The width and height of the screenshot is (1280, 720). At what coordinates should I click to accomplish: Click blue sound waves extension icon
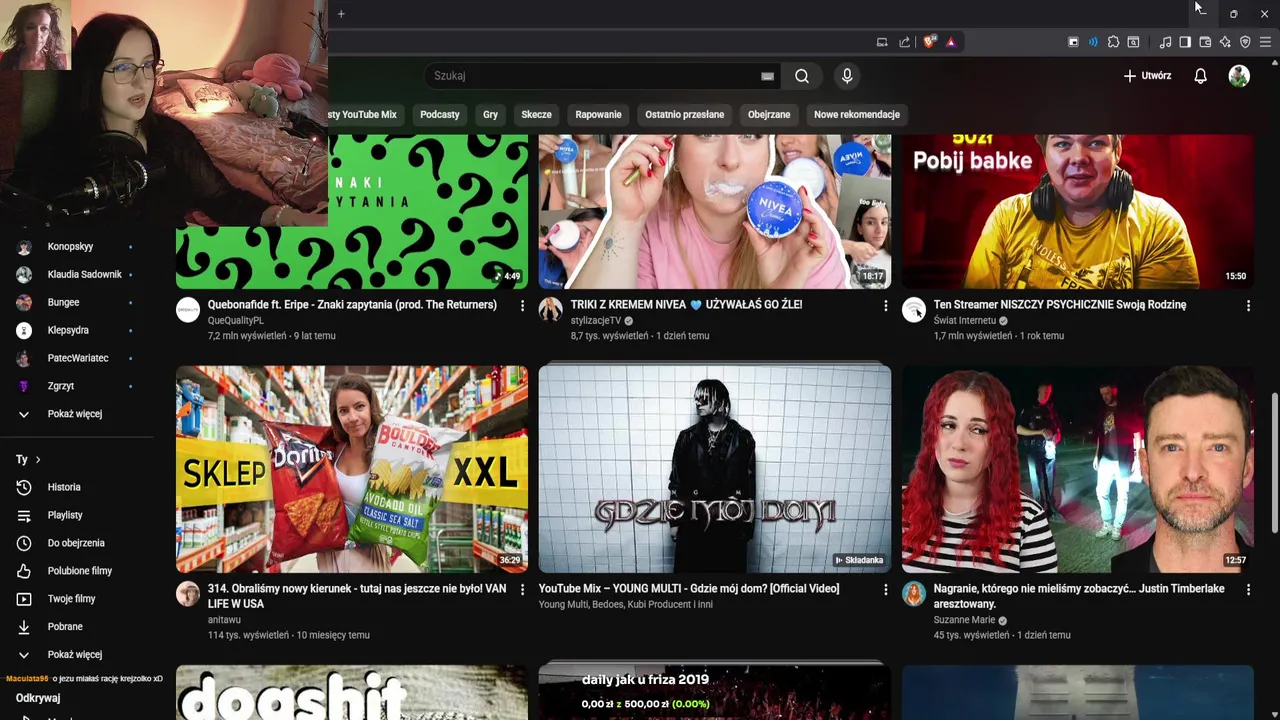click(x=1093, y=42)
